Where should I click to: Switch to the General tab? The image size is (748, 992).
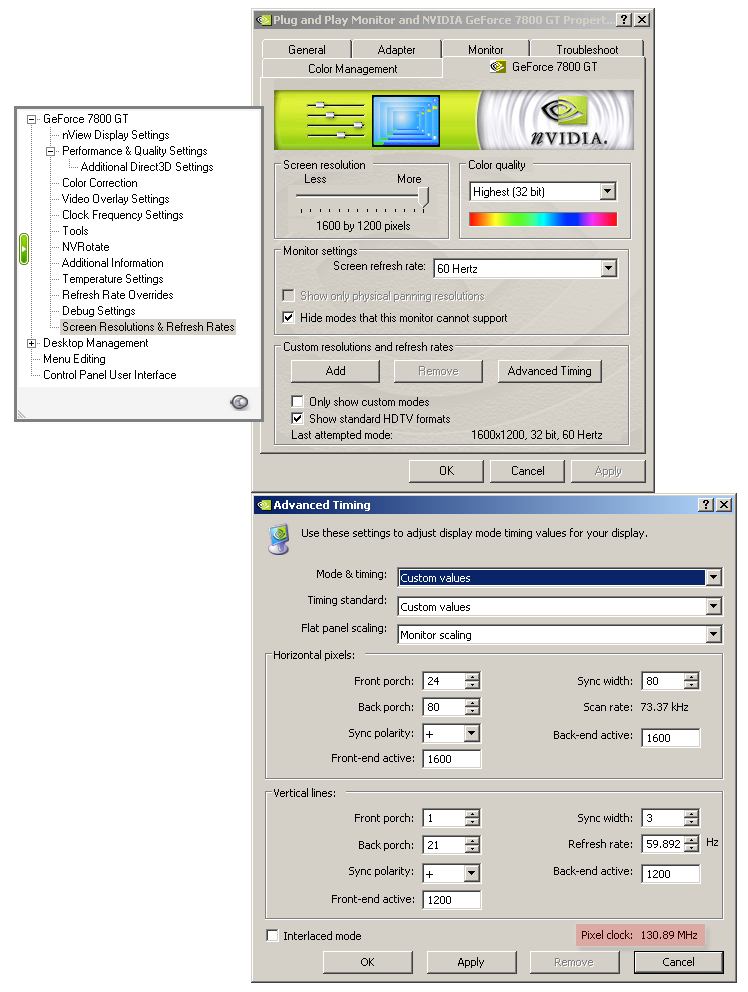coord(306,49)
